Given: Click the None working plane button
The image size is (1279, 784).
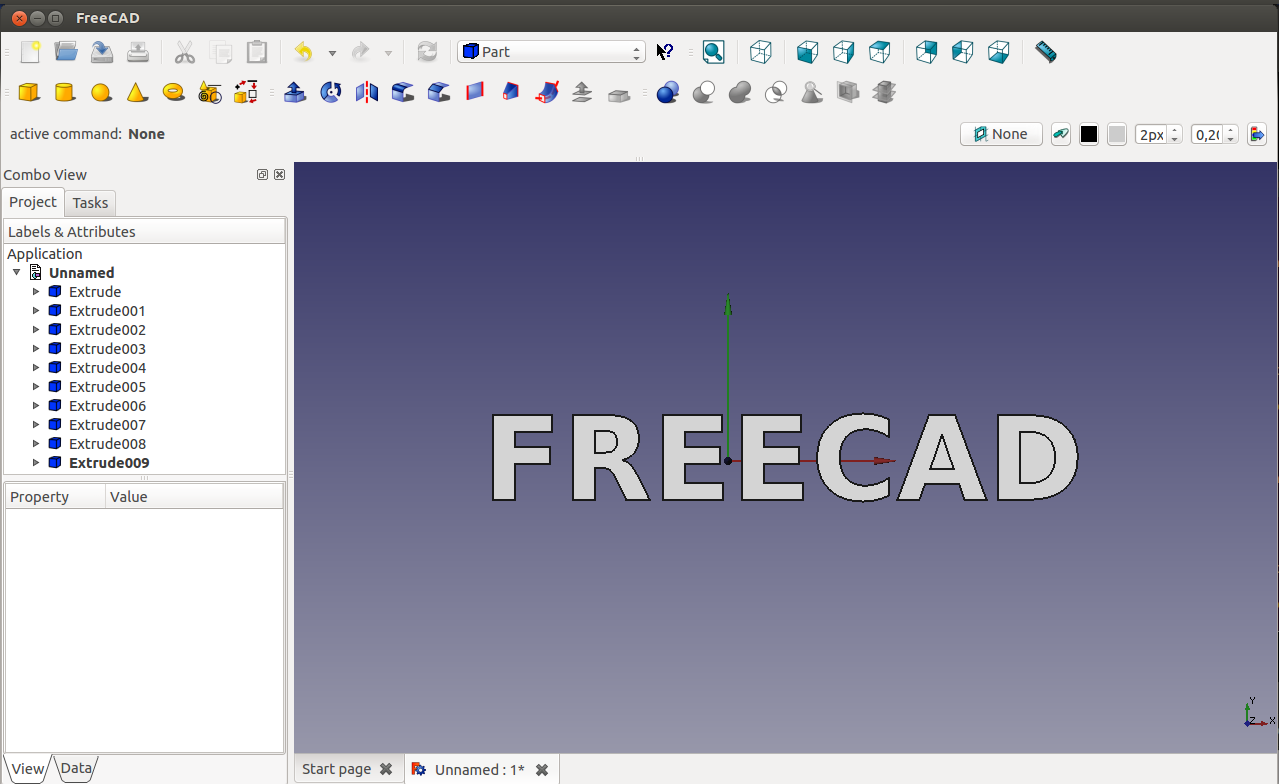Looking at the screenshot, I should pos(1001,134).
